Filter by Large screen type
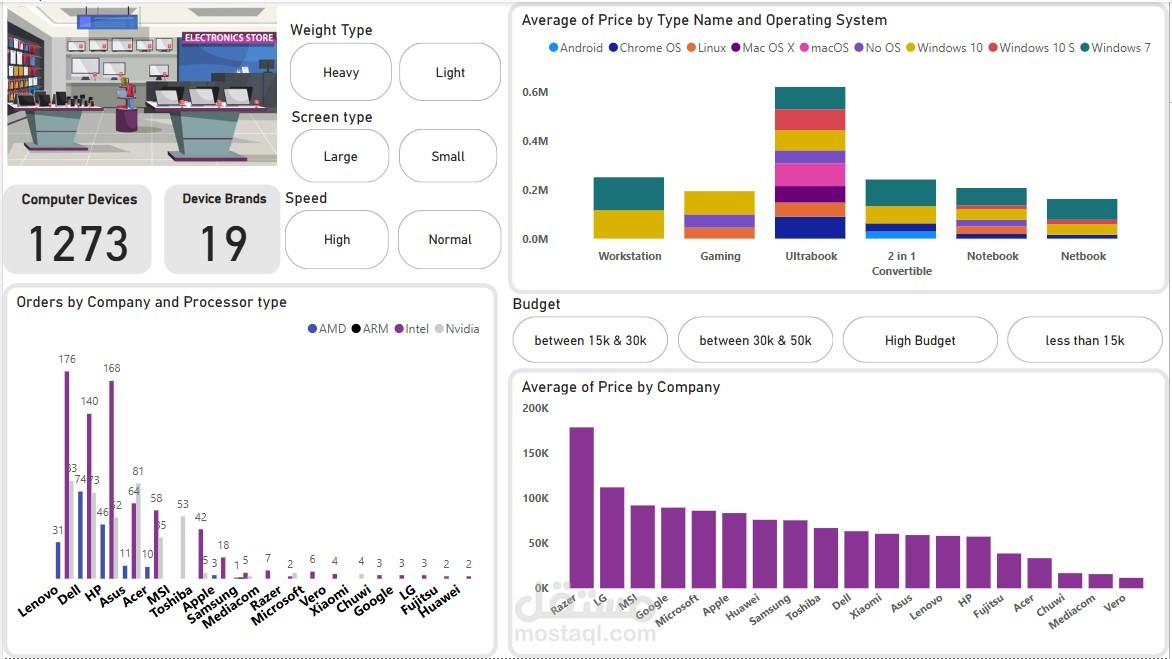Viewport: 1172px width, 659px height. [x=340, y=156]
